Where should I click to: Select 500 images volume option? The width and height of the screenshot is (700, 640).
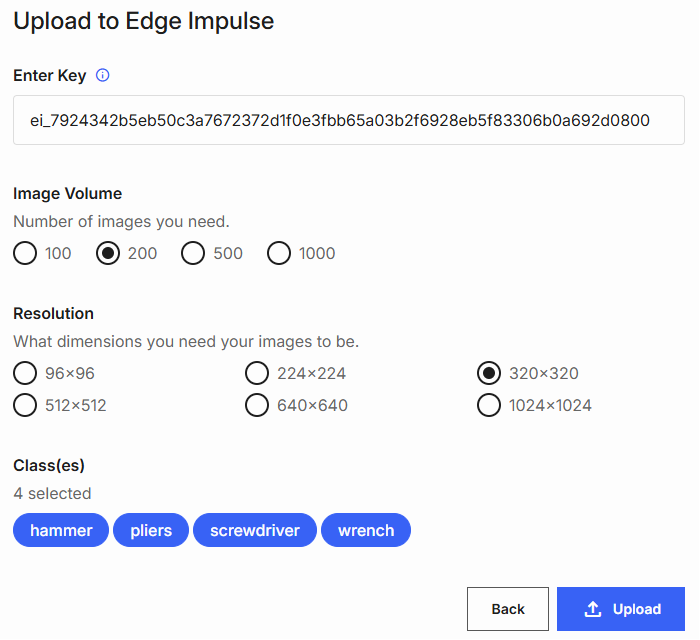pos(194,253)
